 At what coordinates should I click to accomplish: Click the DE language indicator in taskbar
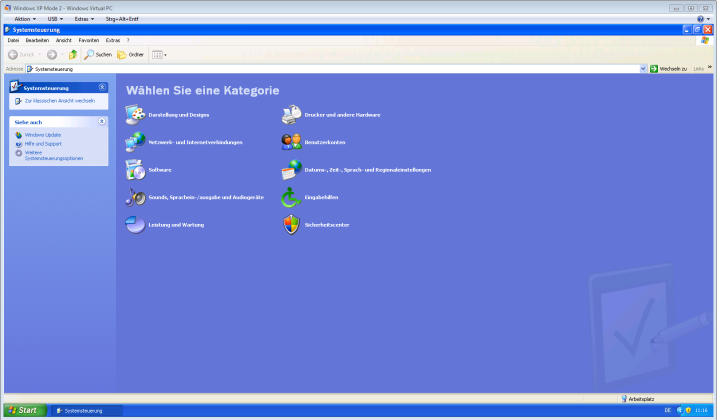[x=668, y=410]
